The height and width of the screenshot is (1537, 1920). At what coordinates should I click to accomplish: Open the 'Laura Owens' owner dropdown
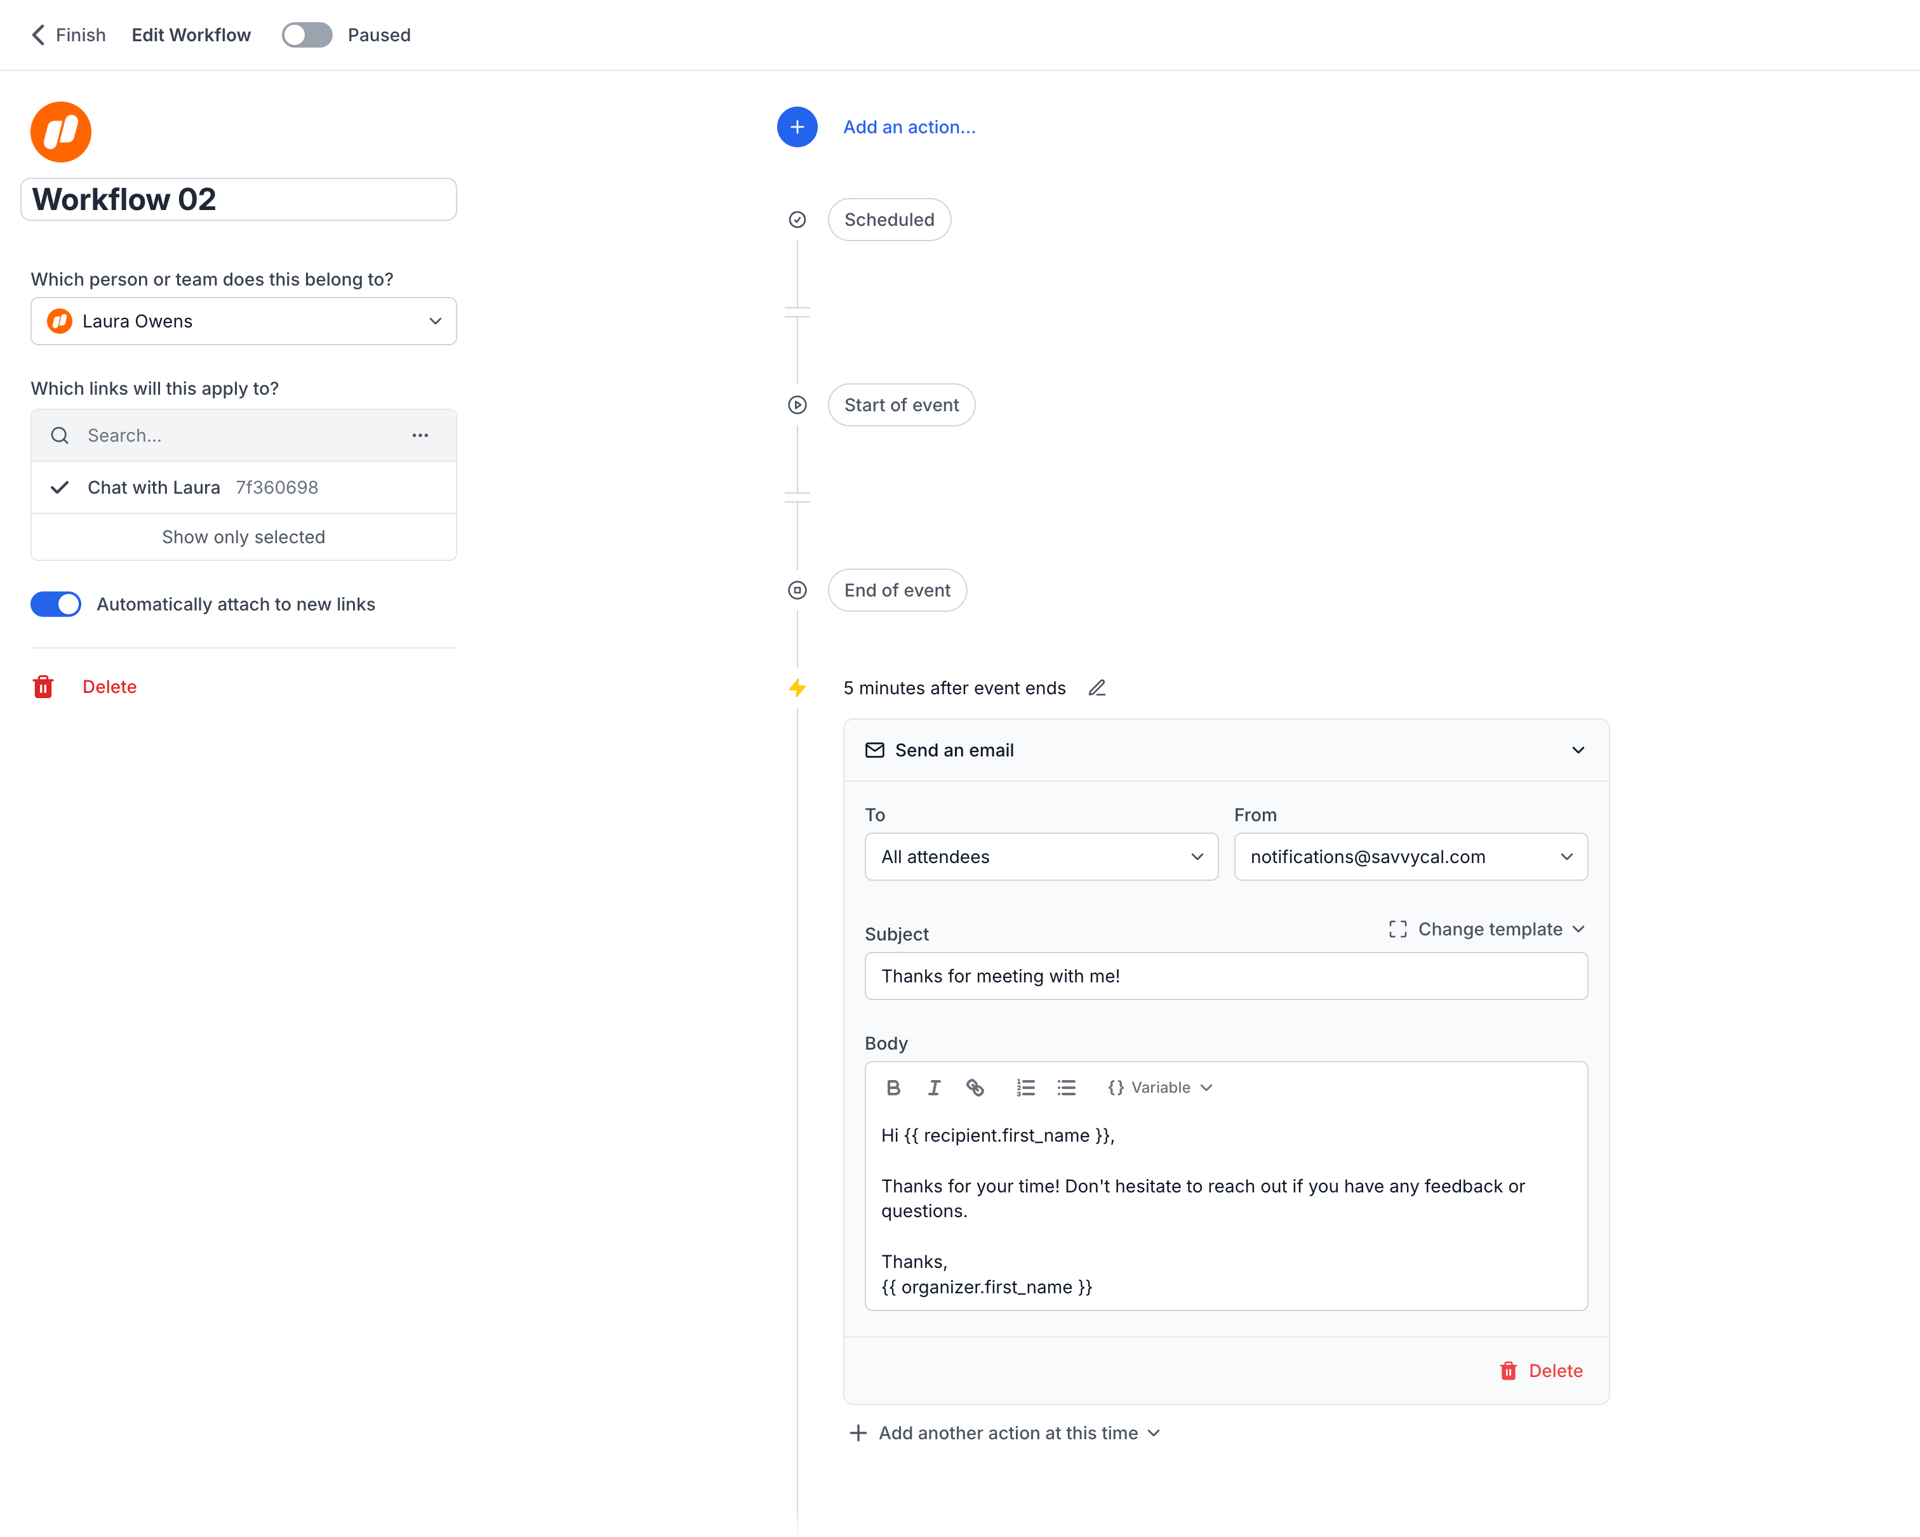coord(243,321)
